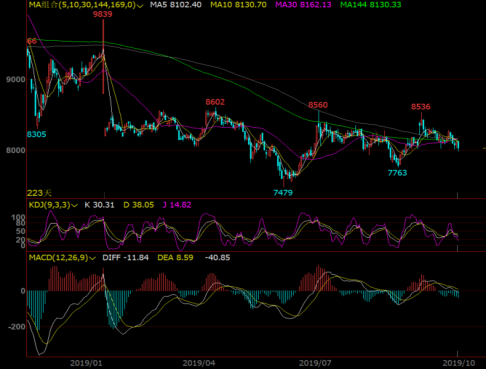Click the 7763 low price label
487x370 pixels.
coord(397,173)
